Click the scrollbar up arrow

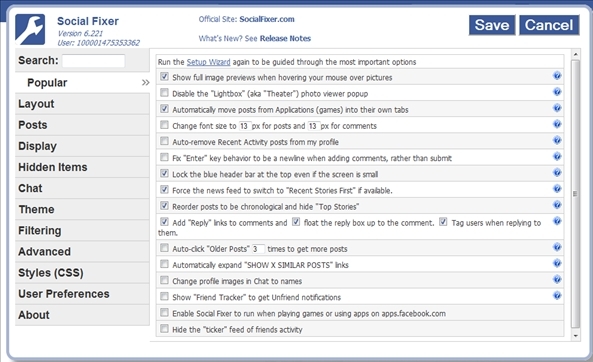pos(576,54)
